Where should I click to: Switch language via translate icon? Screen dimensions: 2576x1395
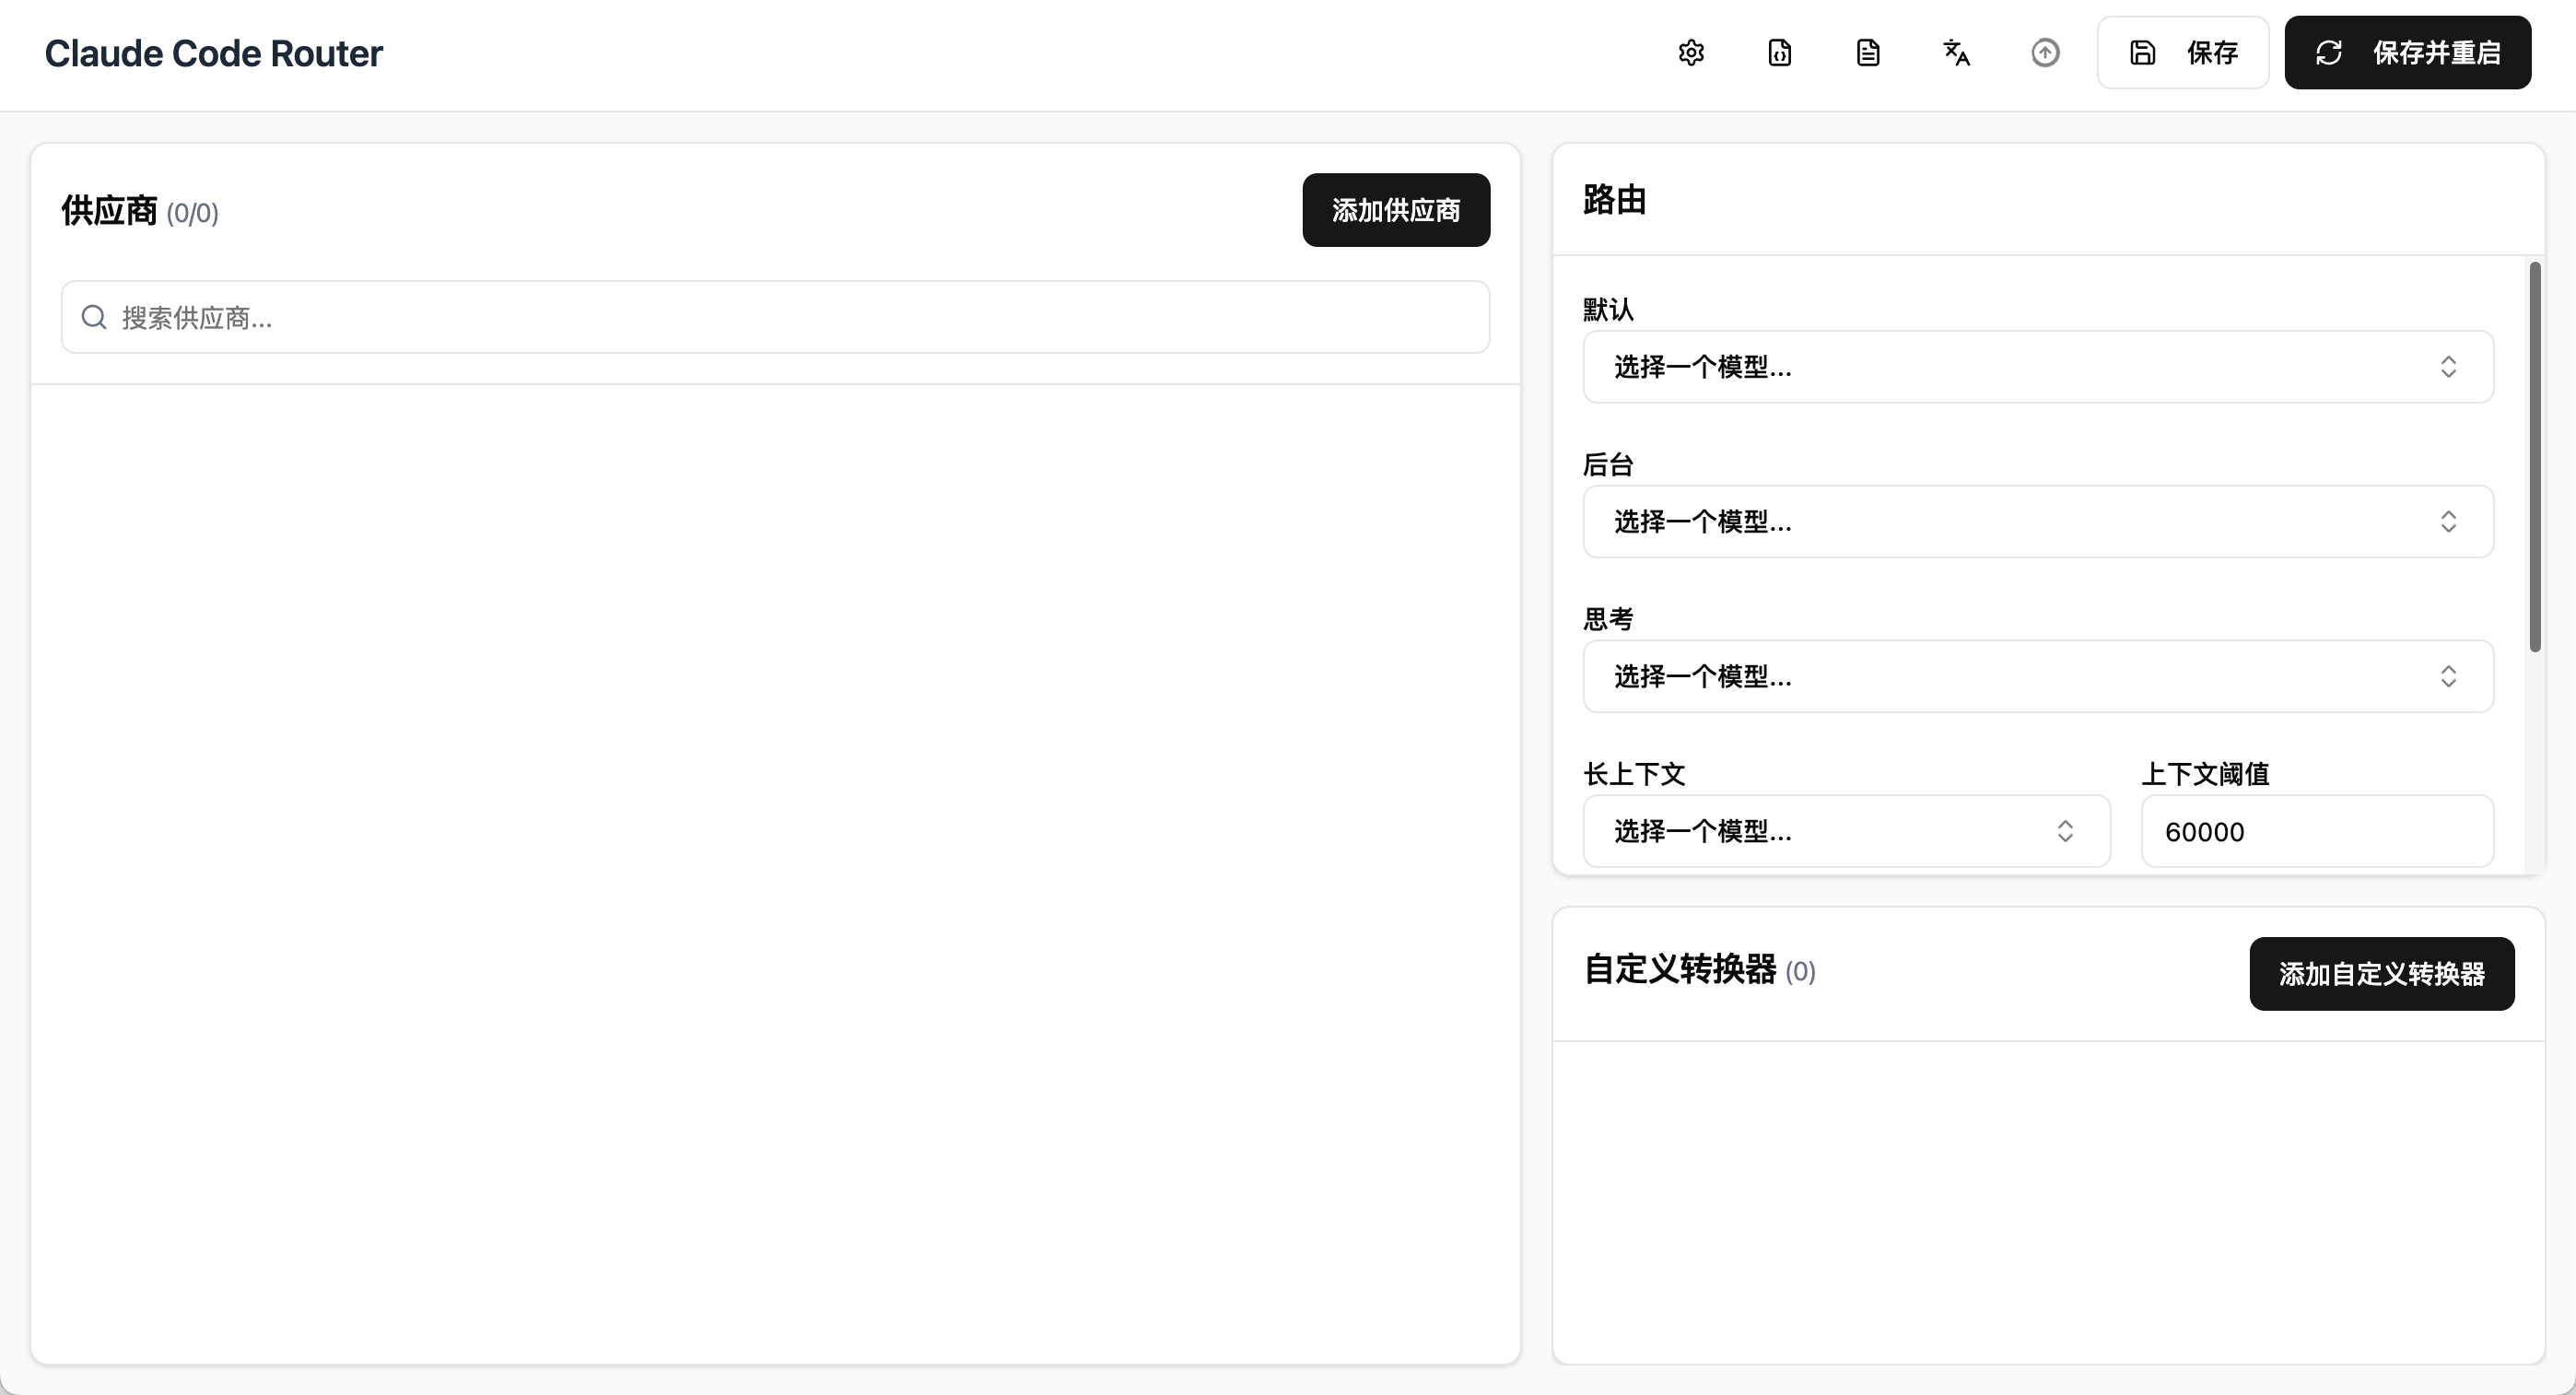(x=1957, y=53)
